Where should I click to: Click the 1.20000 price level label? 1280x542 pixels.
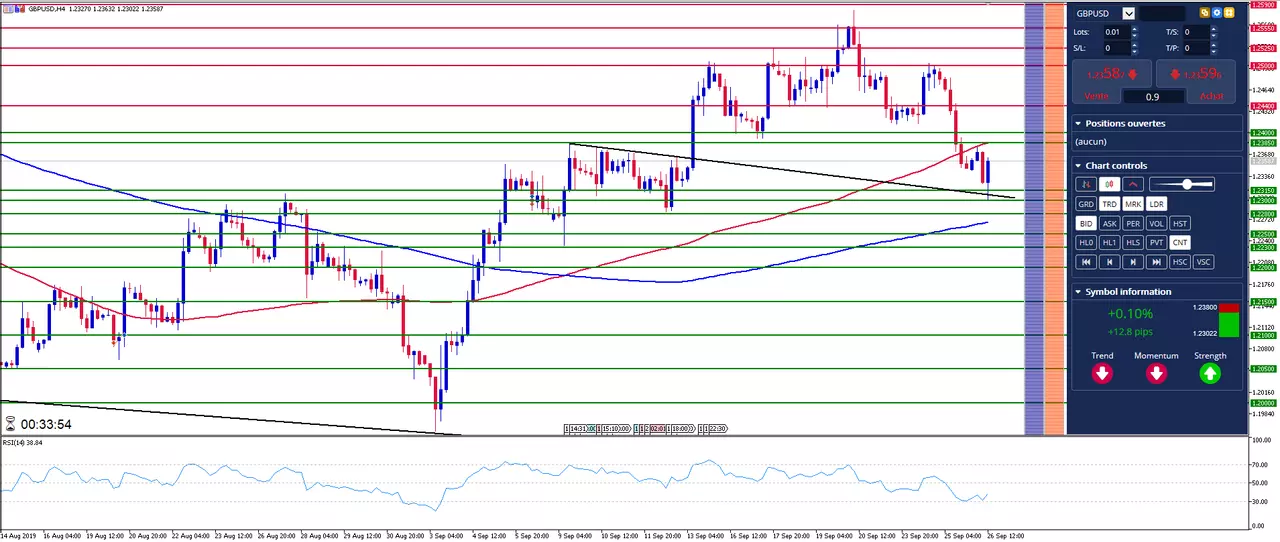(1263, 402)
